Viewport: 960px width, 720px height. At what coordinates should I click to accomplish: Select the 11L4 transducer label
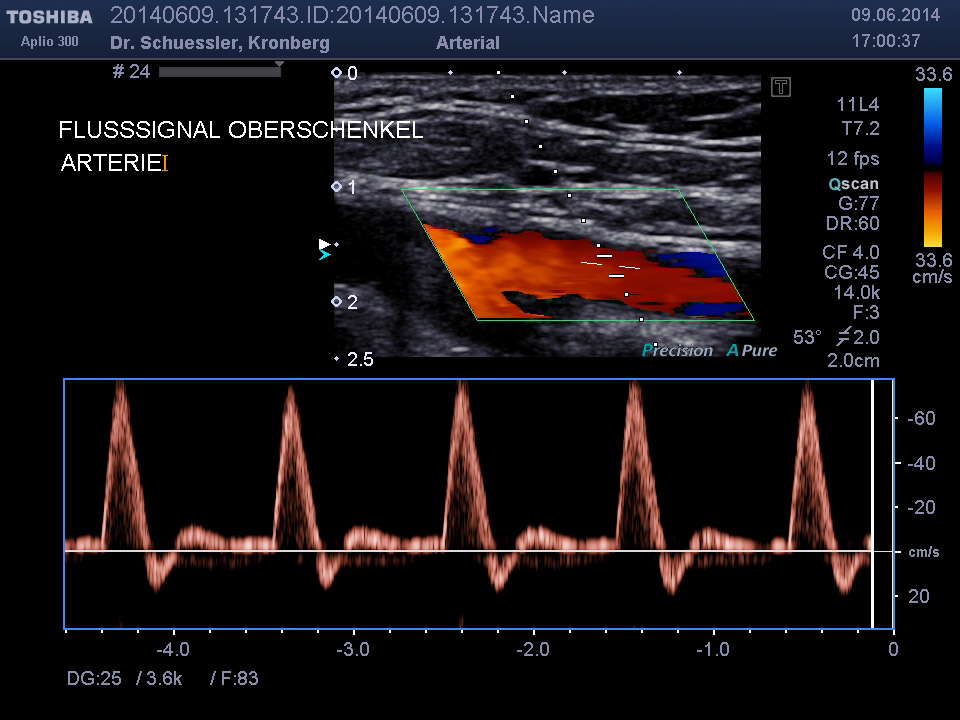(857, 105)
